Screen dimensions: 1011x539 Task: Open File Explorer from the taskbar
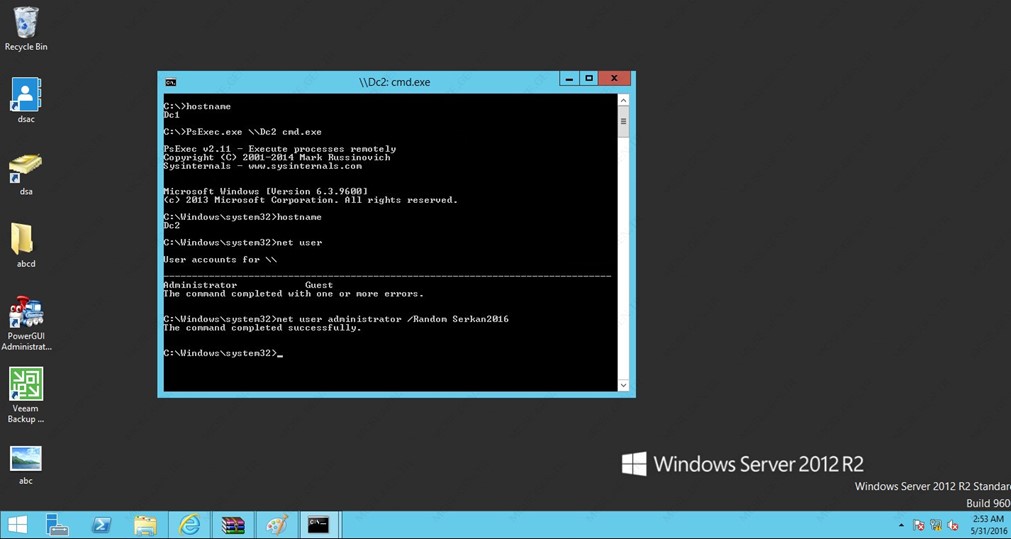click(x=144, y=525)
